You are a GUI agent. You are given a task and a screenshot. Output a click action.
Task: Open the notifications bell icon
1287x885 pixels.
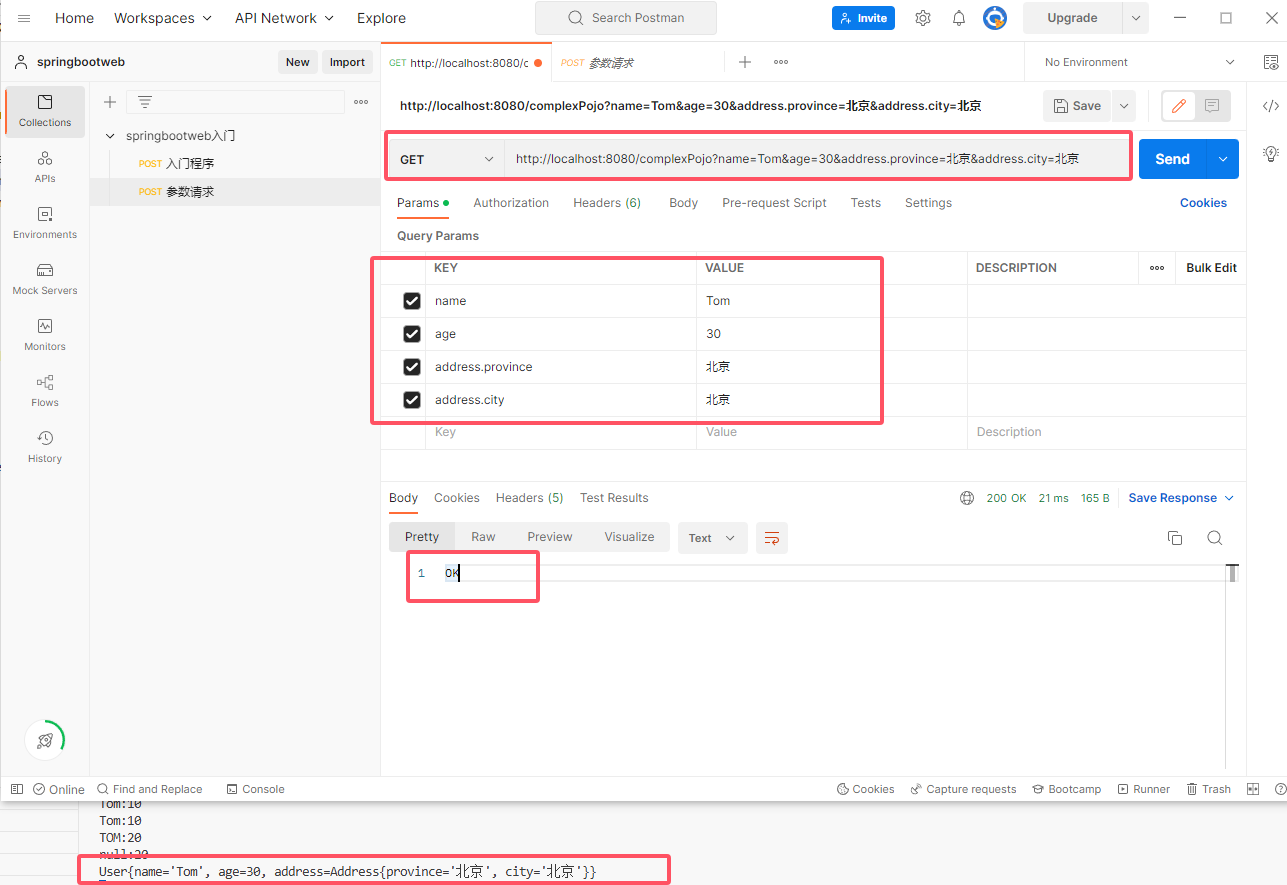coord(959,18)
